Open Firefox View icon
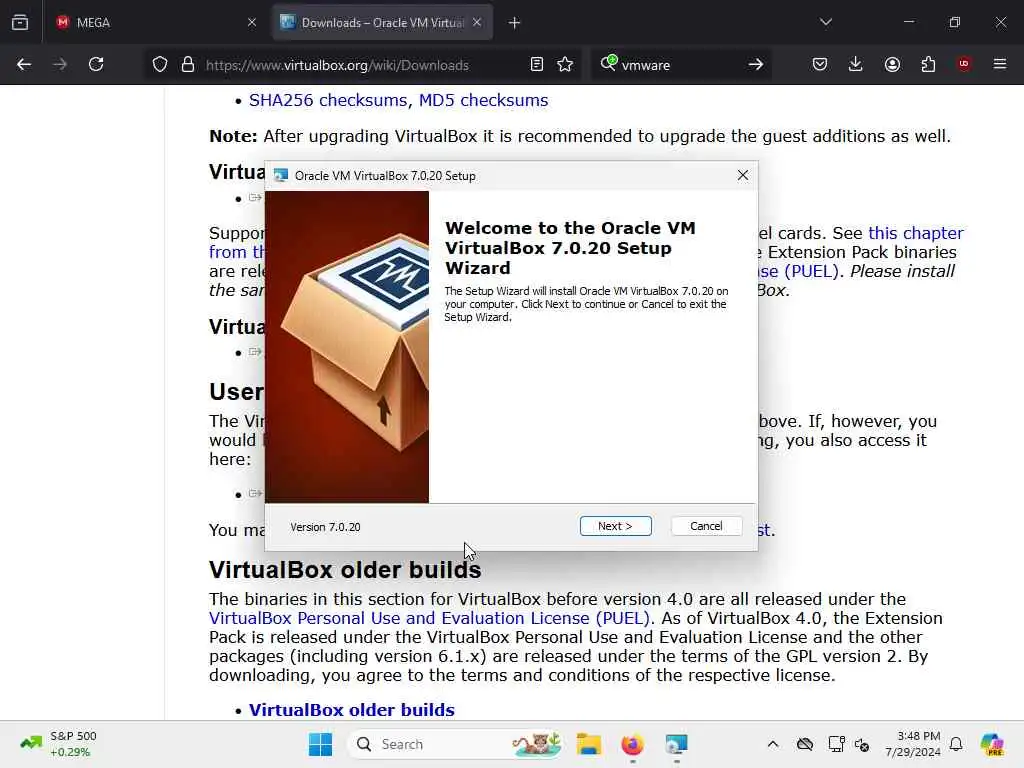1024x768 pixels. tap(20, 23)
